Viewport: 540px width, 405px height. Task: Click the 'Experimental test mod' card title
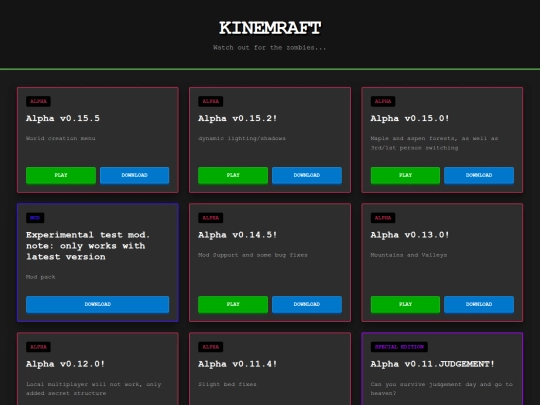click(x=88, y=246)
